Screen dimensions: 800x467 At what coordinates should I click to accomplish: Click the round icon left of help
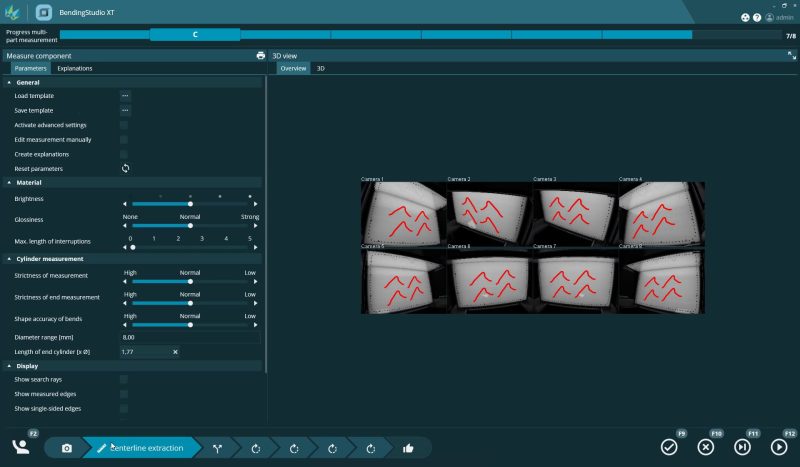[745, 17]
